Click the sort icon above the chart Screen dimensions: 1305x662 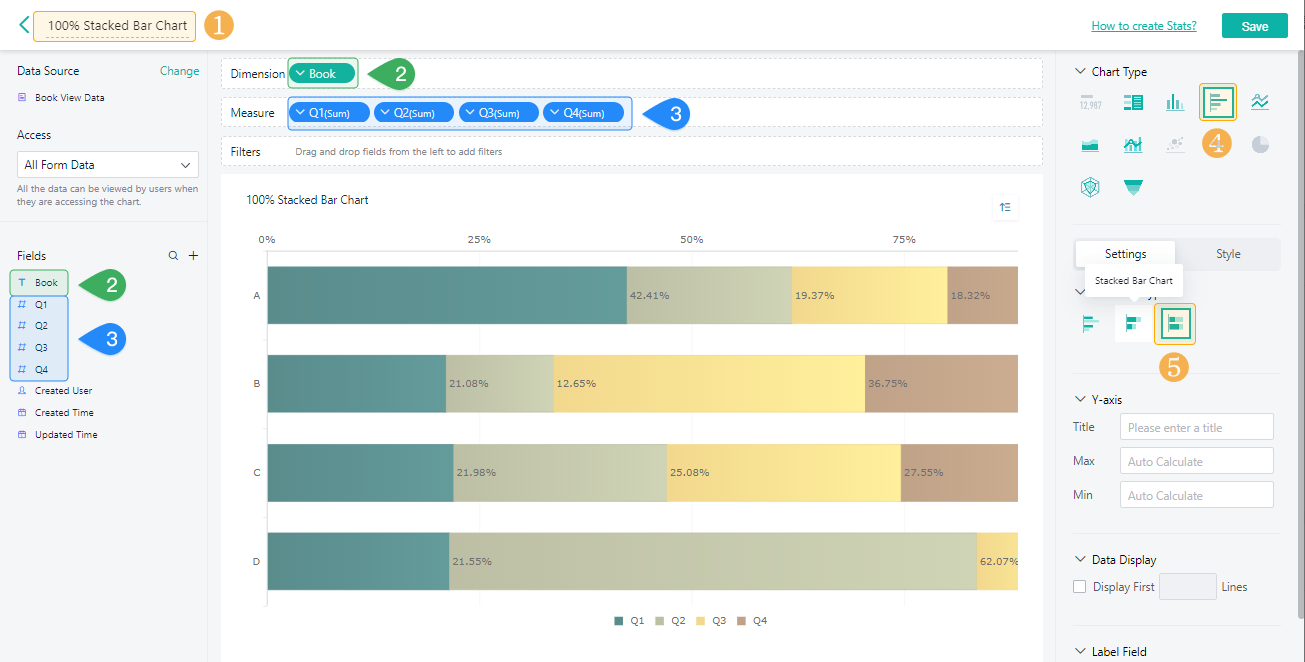[x=1005, y=207]
